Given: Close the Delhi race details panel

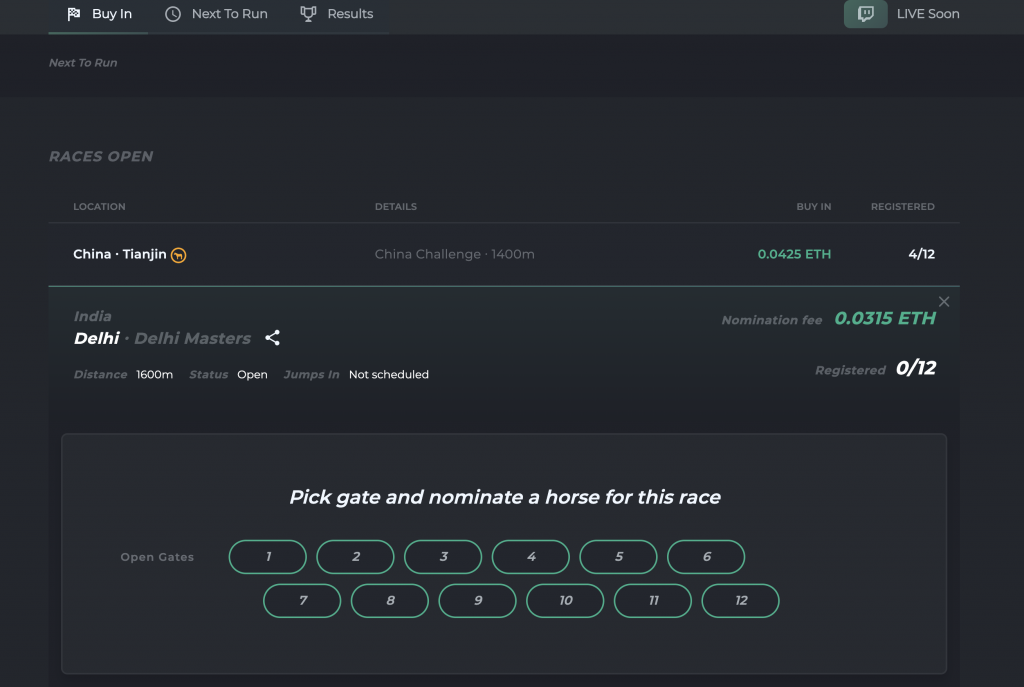Looking at the screenshot, I should coord(943,301).
